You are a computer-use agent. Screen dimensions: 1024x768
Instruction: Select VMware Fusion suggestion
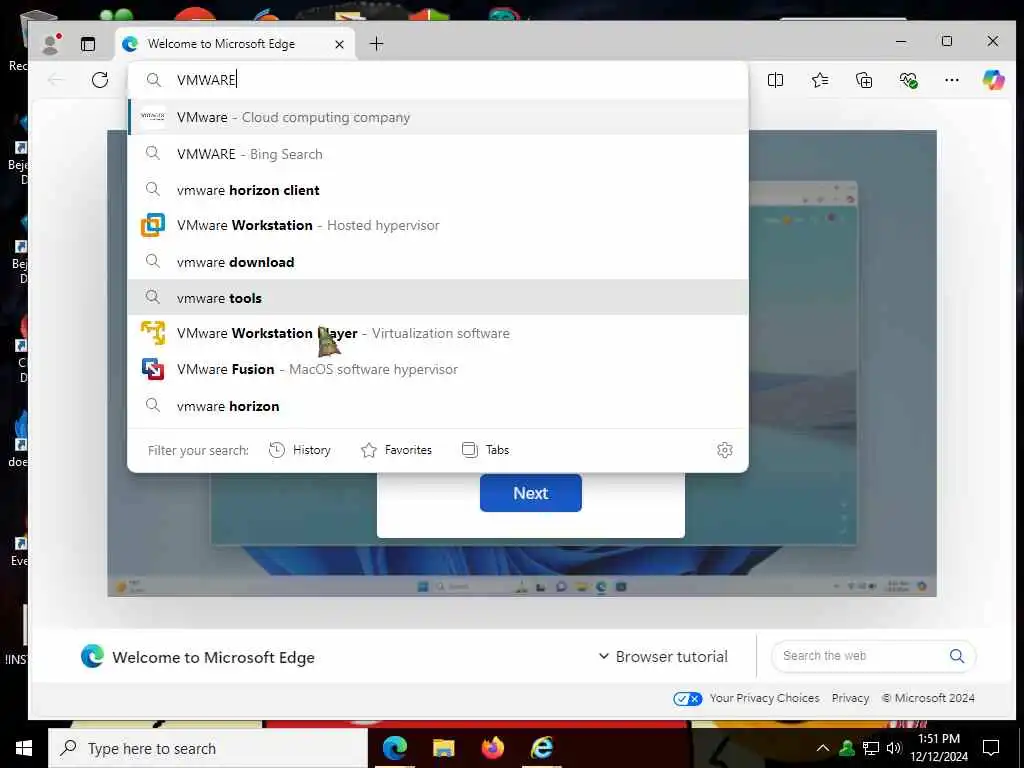[438, 369]
